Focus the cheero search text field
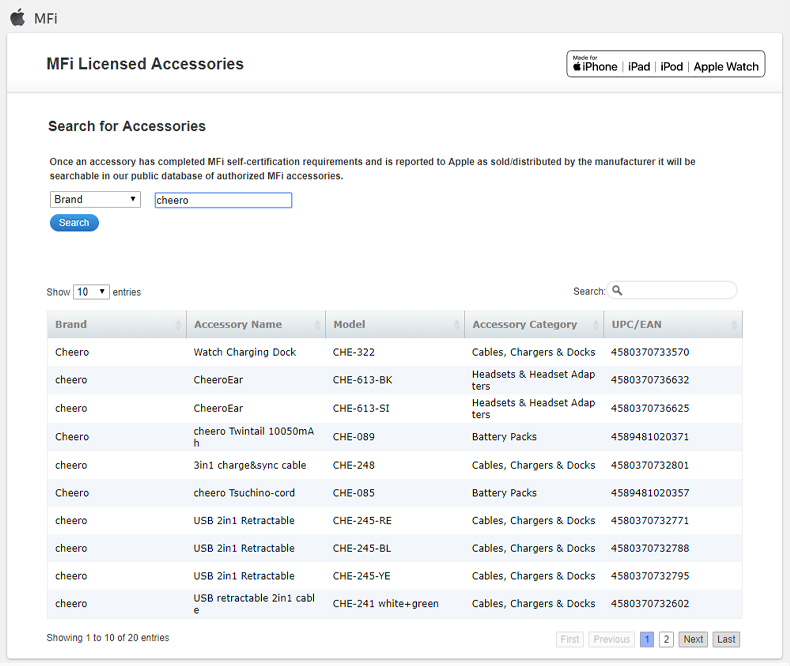The image size is (790, 666). [223, 200]
